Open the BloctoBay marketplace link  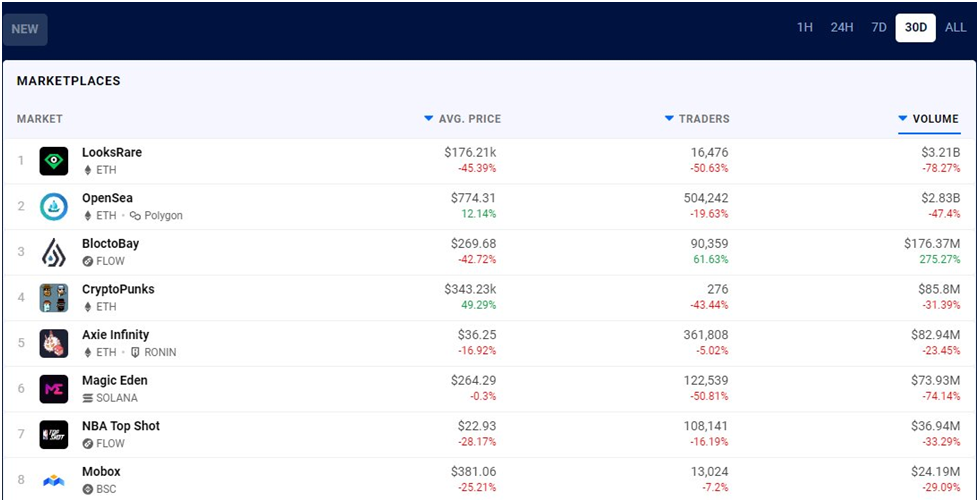[111, 244]
